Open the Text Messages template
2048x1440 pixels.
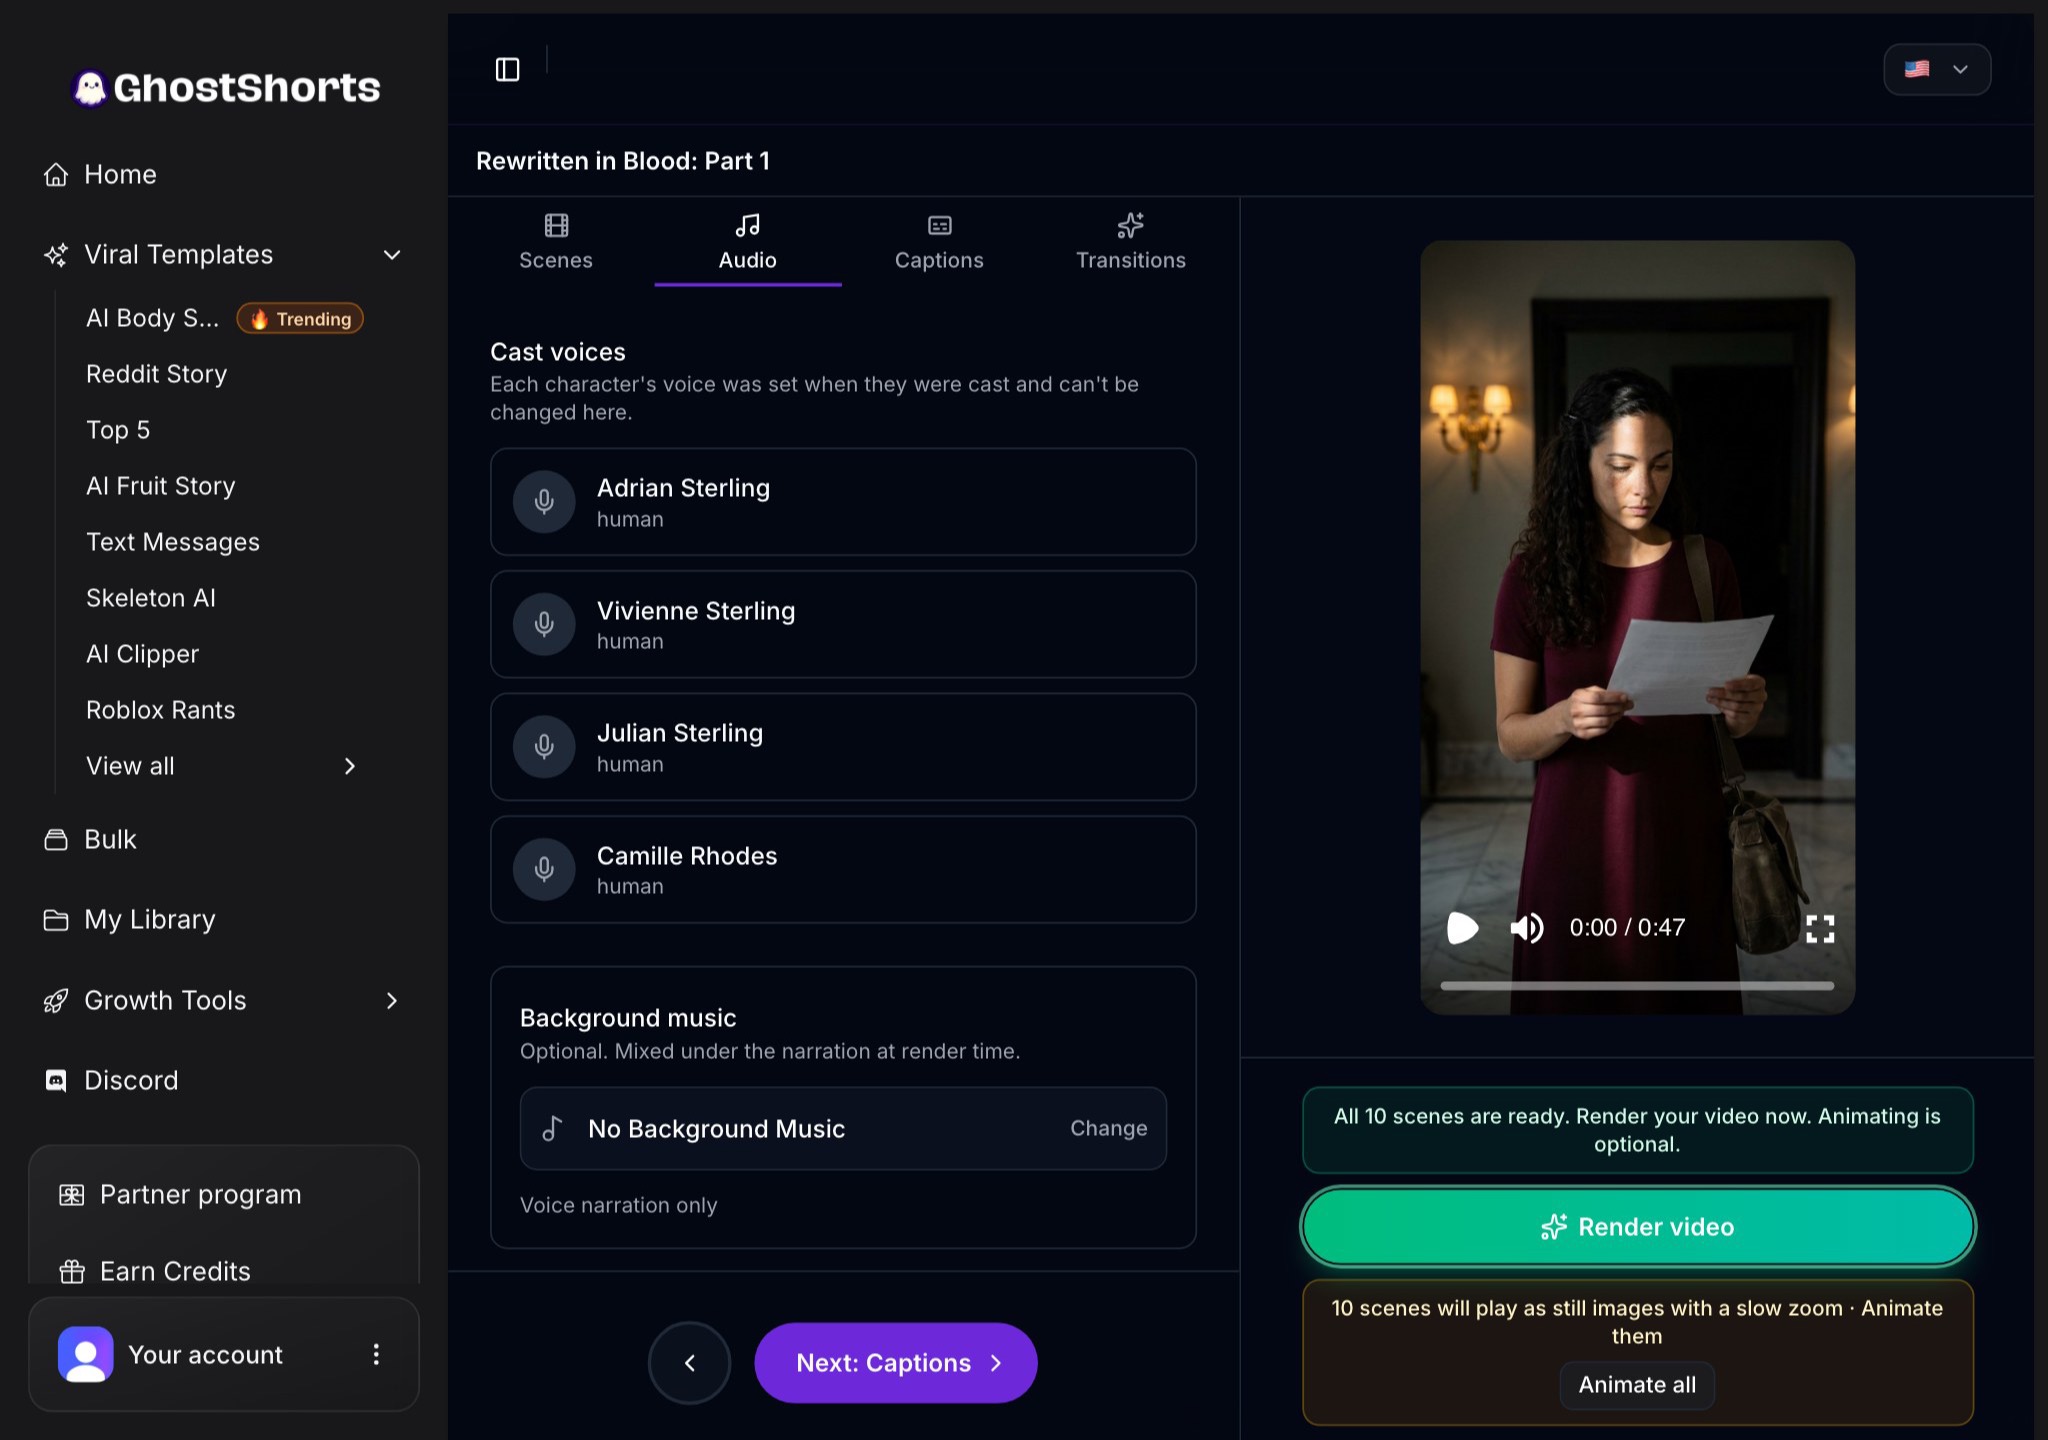tap(172, 542)
